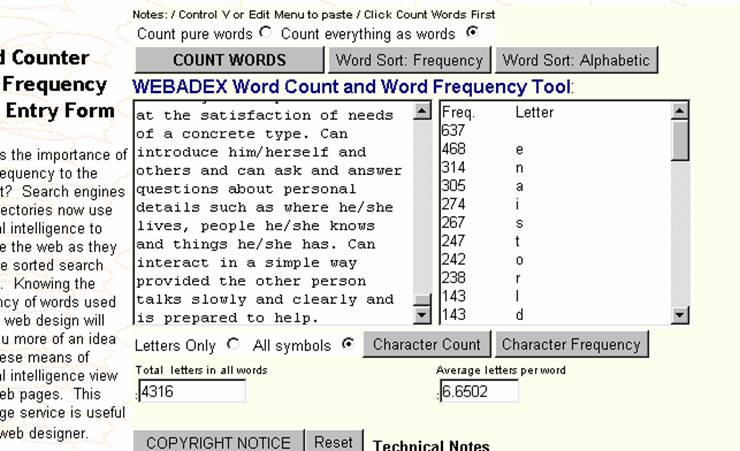Click the Character Count button
This screenshot has width=740, height=451.
tap(427, 344)
